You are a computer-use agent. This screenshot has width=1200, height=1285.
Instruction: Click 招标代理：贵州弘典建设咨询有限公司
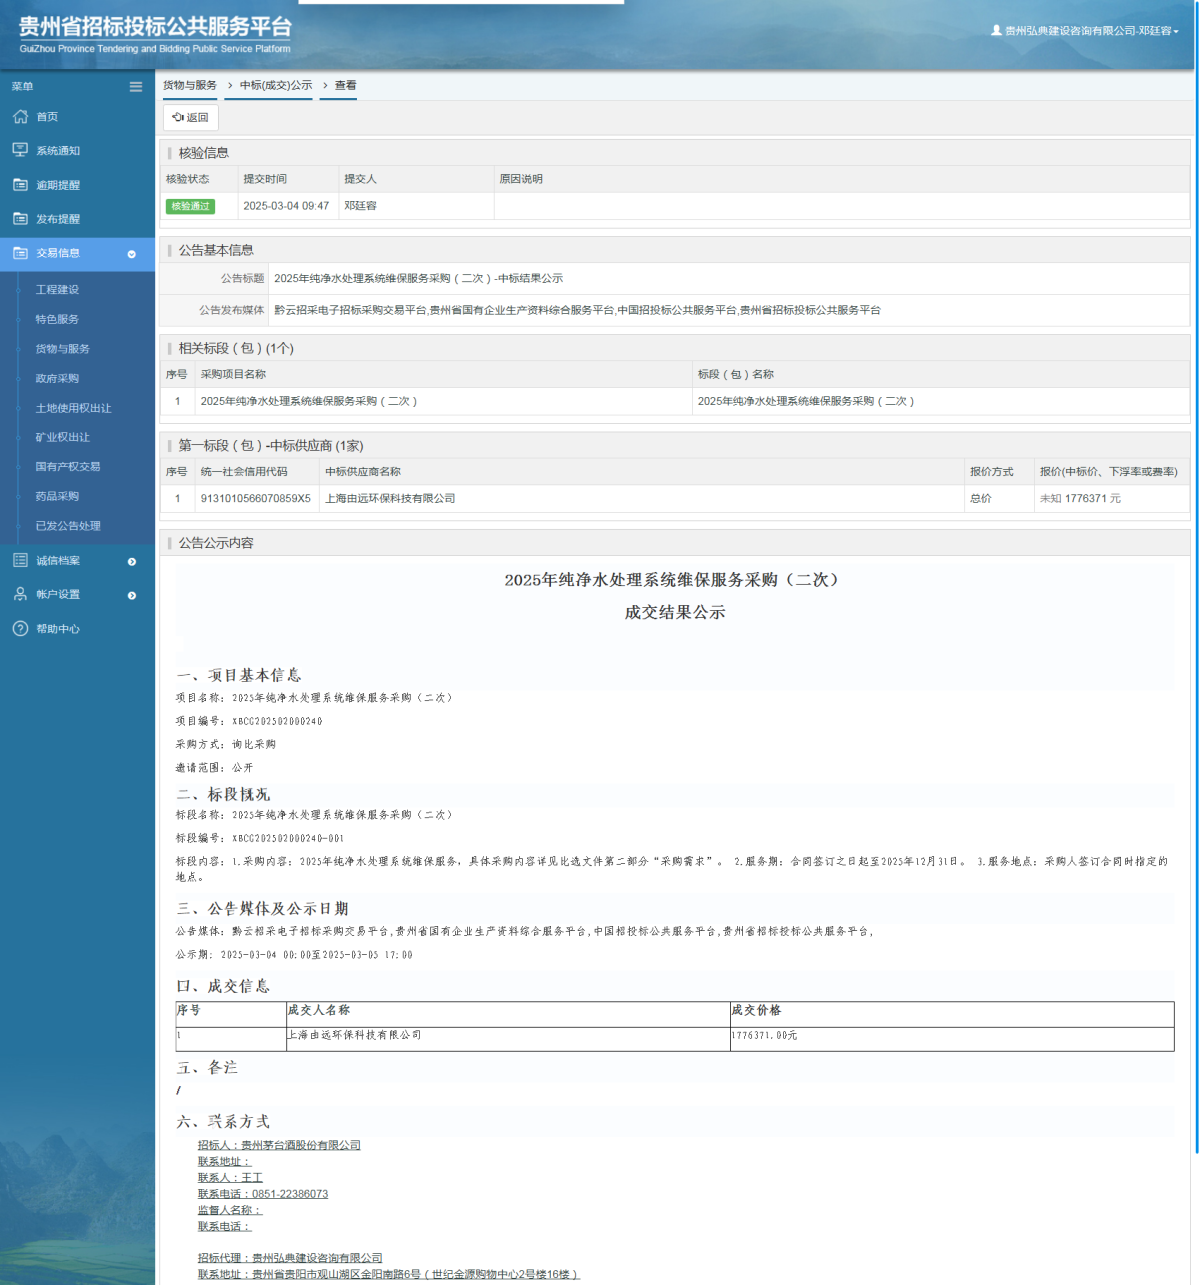[x=290, y=1258]
